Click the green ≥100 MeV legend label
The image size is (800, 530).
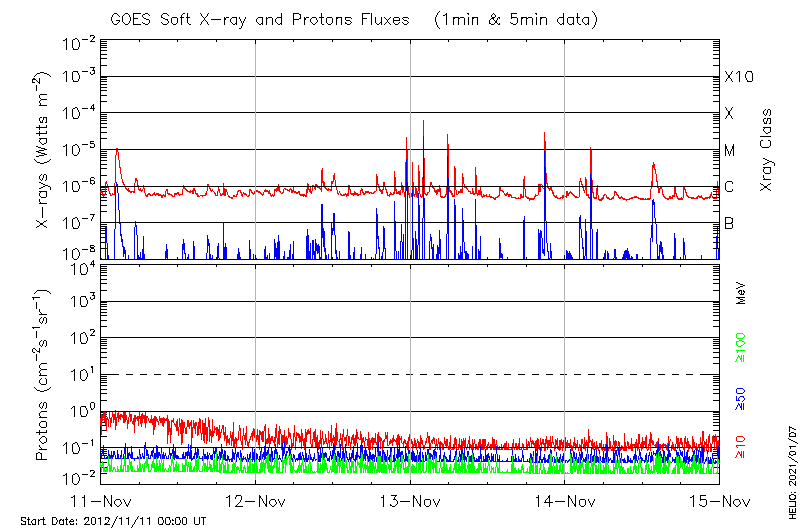(741, 348)
